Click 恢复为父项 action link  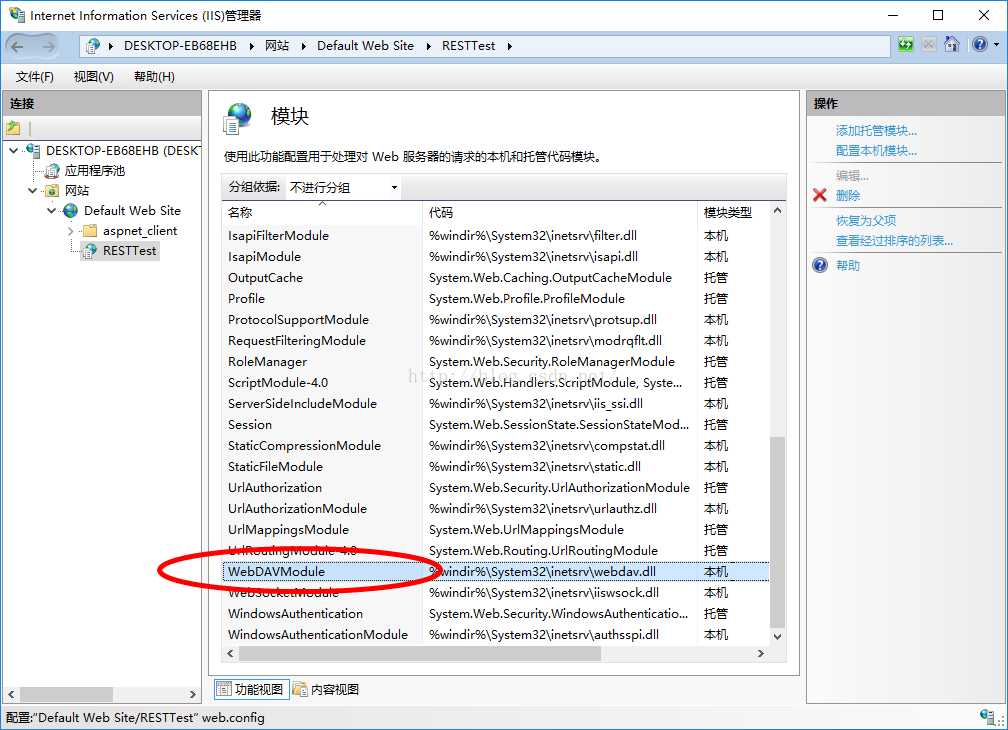[x=866, y=220]
